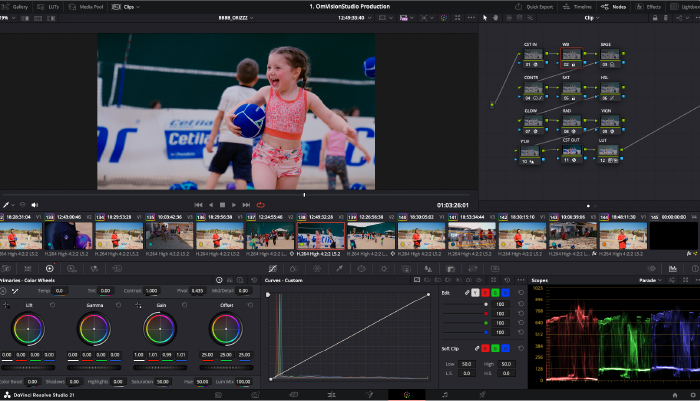Mute the viewer audio speaker icon
Image resolution: width=700 pixels, height=401 pixels.
click(x=34, y=205)
